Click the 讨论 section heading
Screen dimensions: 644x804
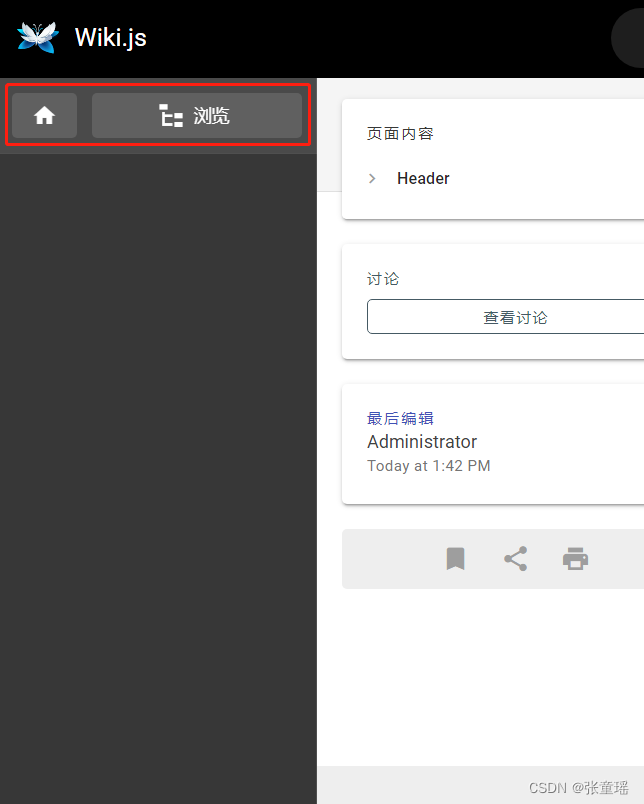pos(383,279)
